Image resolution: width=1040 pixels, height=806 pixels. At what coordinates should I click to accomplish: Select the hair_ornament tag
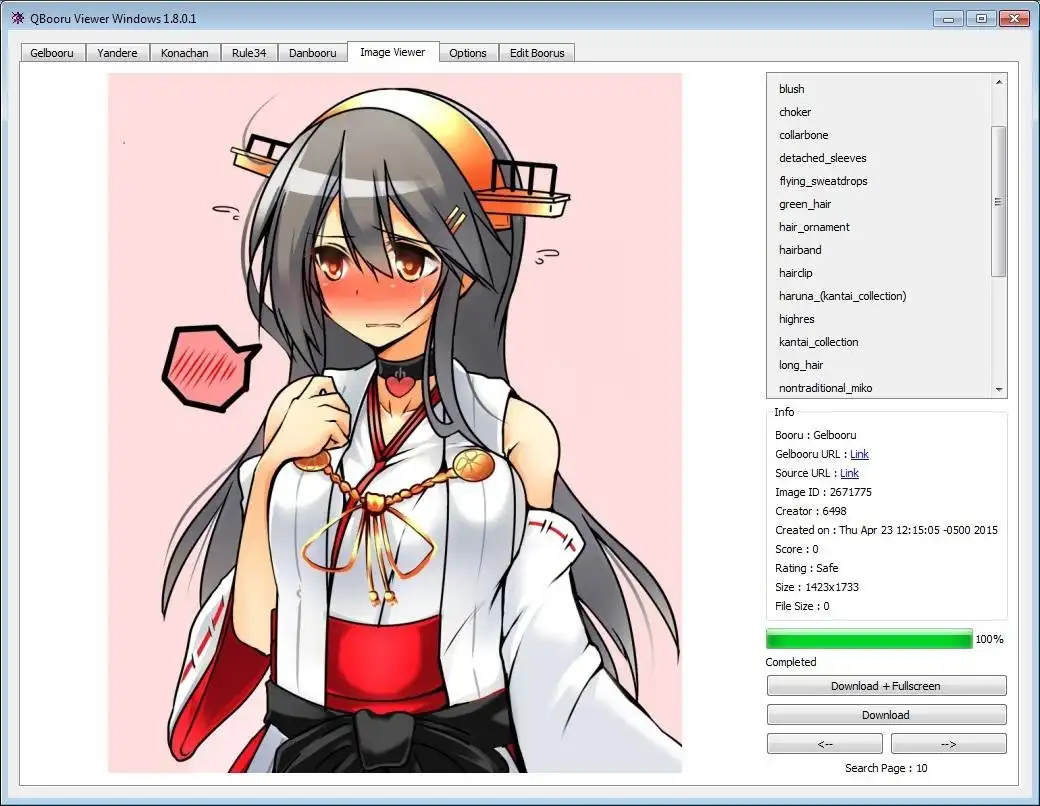click(814, 227)
